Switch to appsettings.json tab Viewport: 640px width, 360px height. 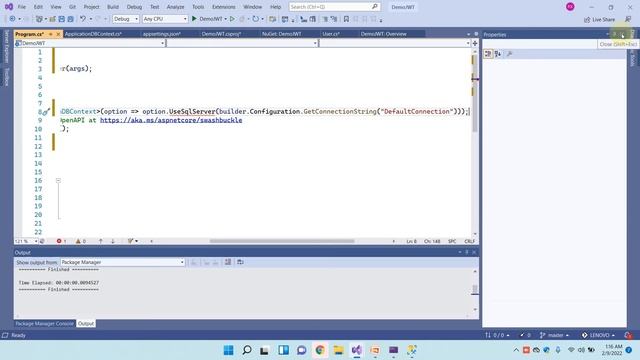pos(162,34)
